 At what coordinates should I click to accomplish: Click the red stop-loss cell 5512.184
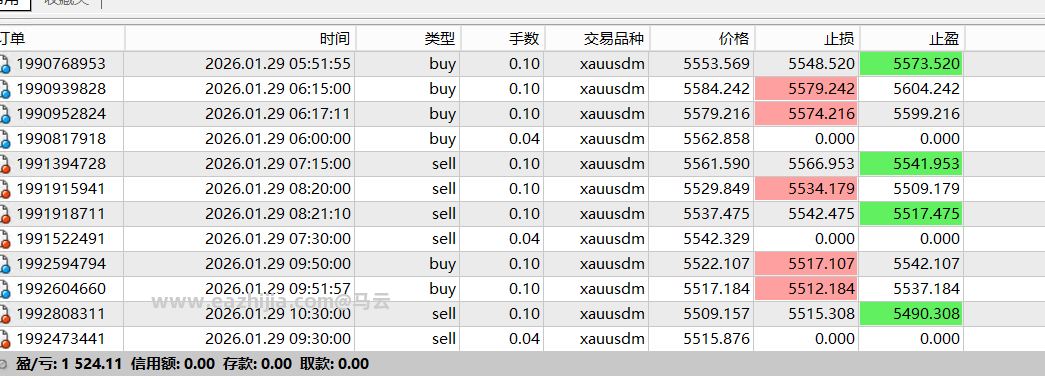point(806,289)
